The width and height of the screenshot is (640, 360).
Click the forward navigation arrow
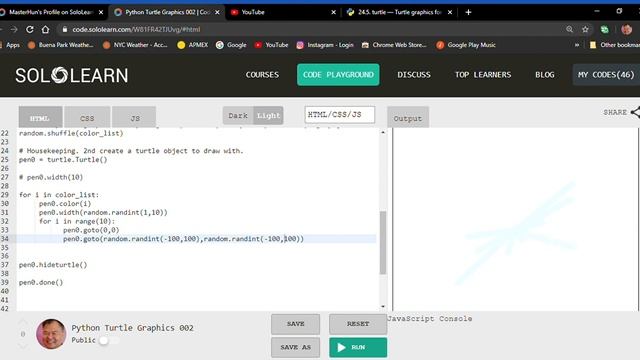coord(14,29)
